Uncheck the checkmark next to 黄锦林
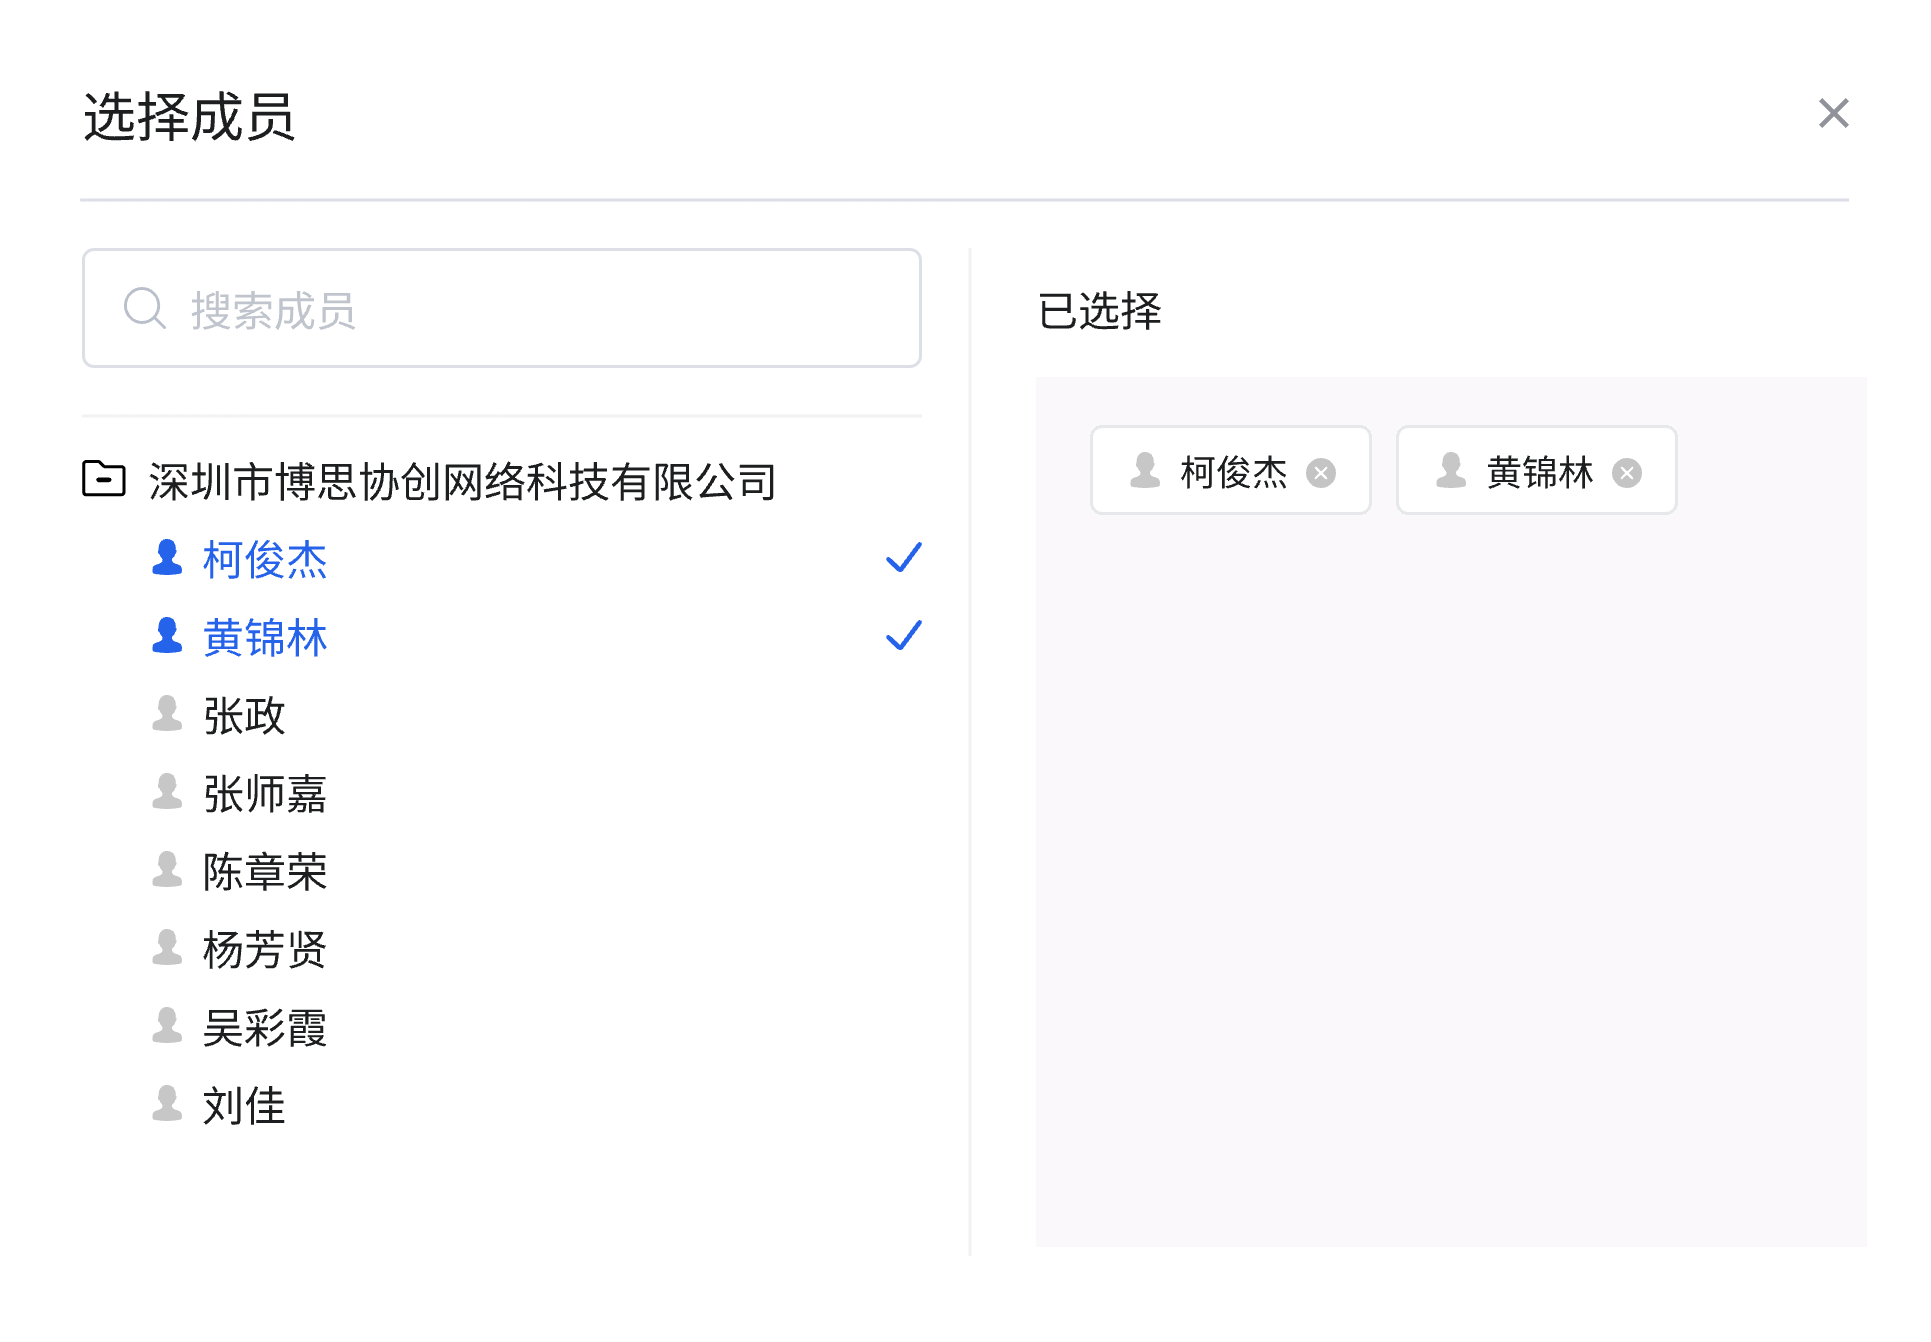The width and height of the screenshot is (1931, 1342). point(903,636)
